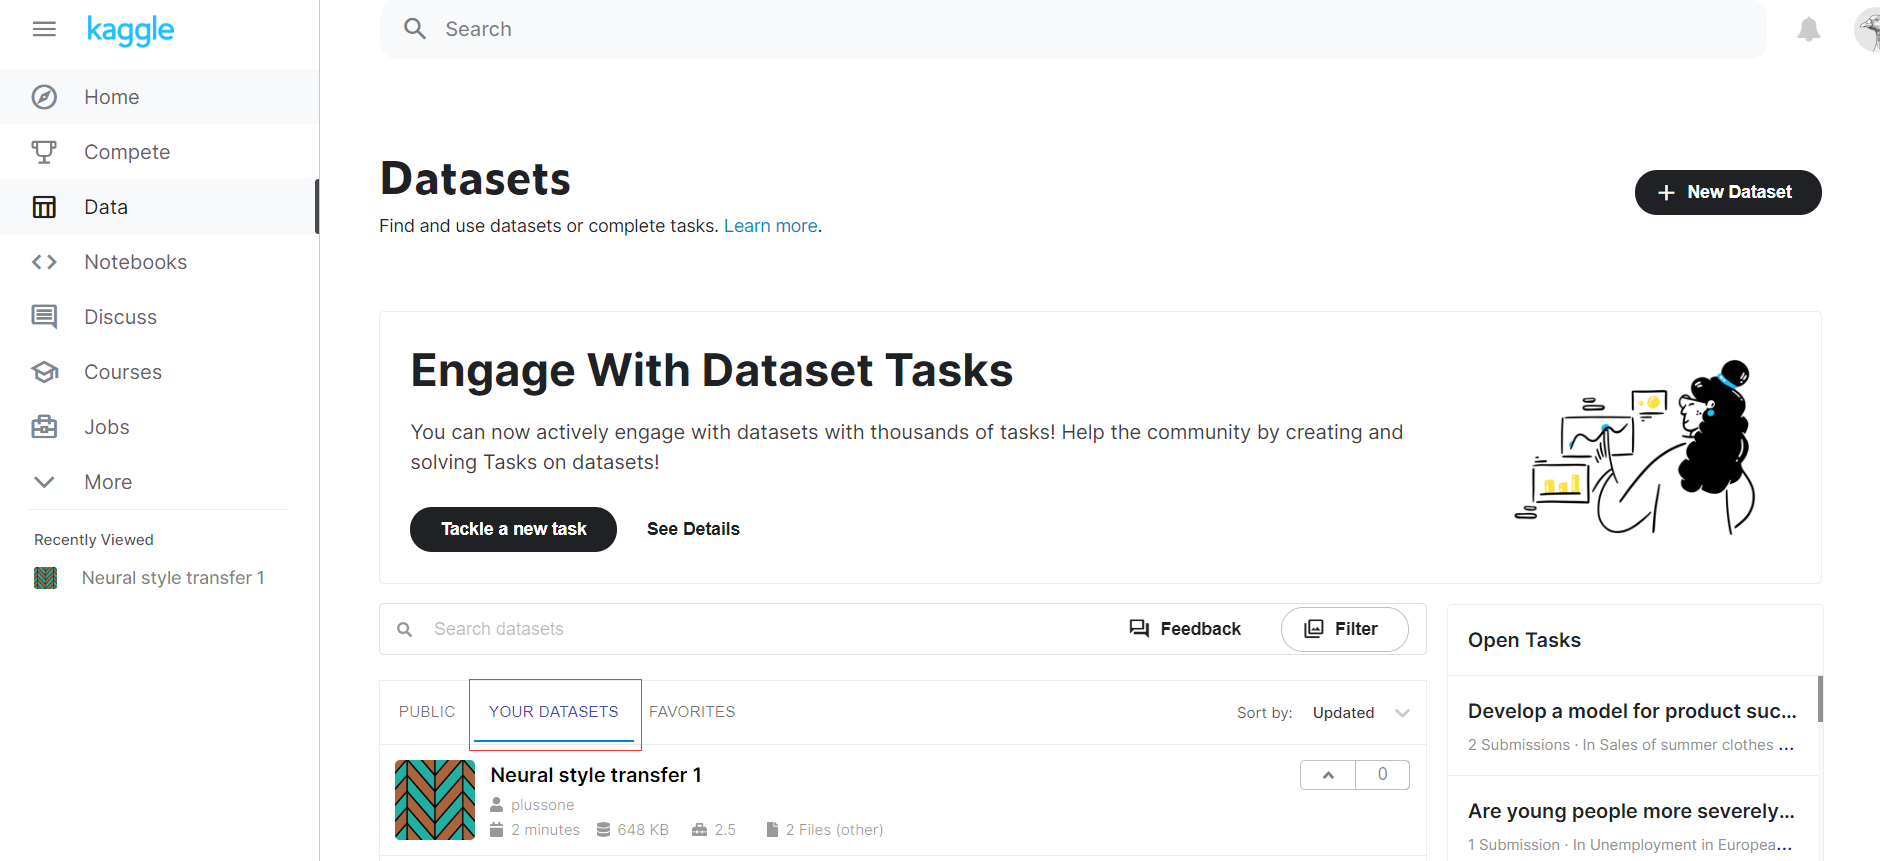Click the Jobs briefcase icon
Image resolution: width=1880 pixels, height=861 pixels.
[44, 427]
